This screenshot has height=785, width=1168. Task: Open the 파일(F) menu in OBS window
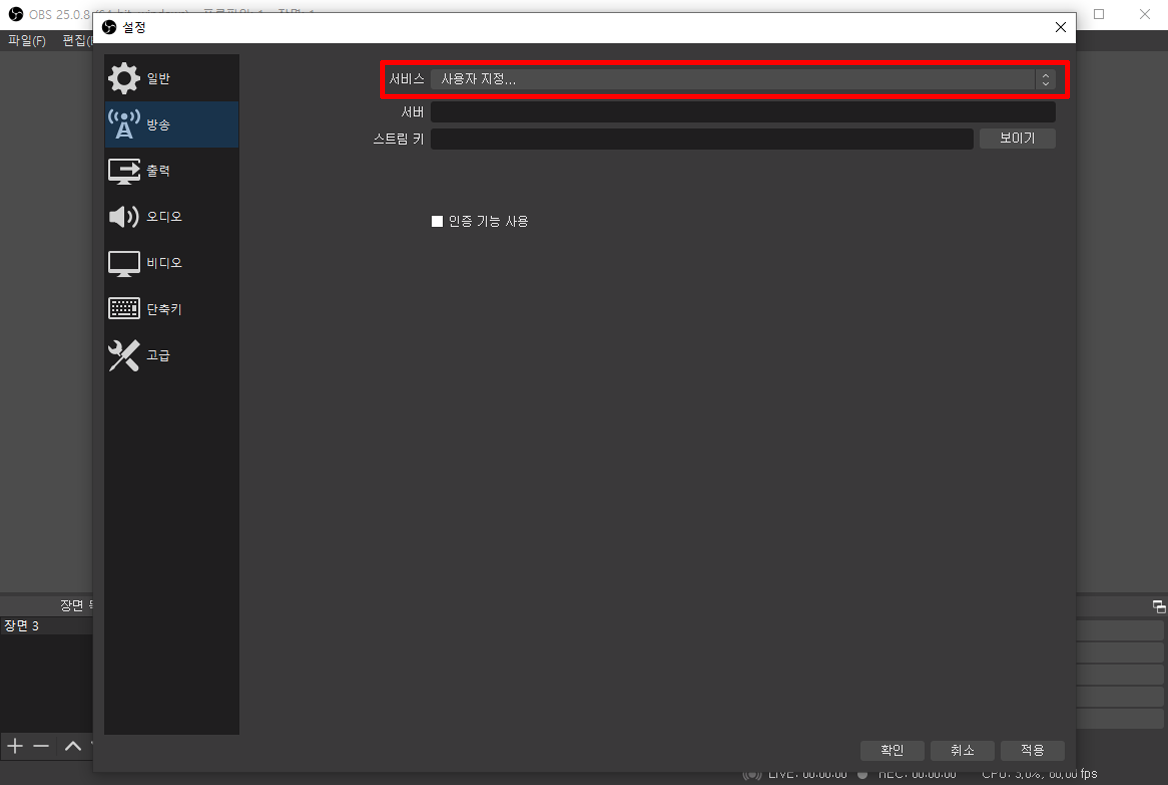pyautogui.click(x=27, y=40)
